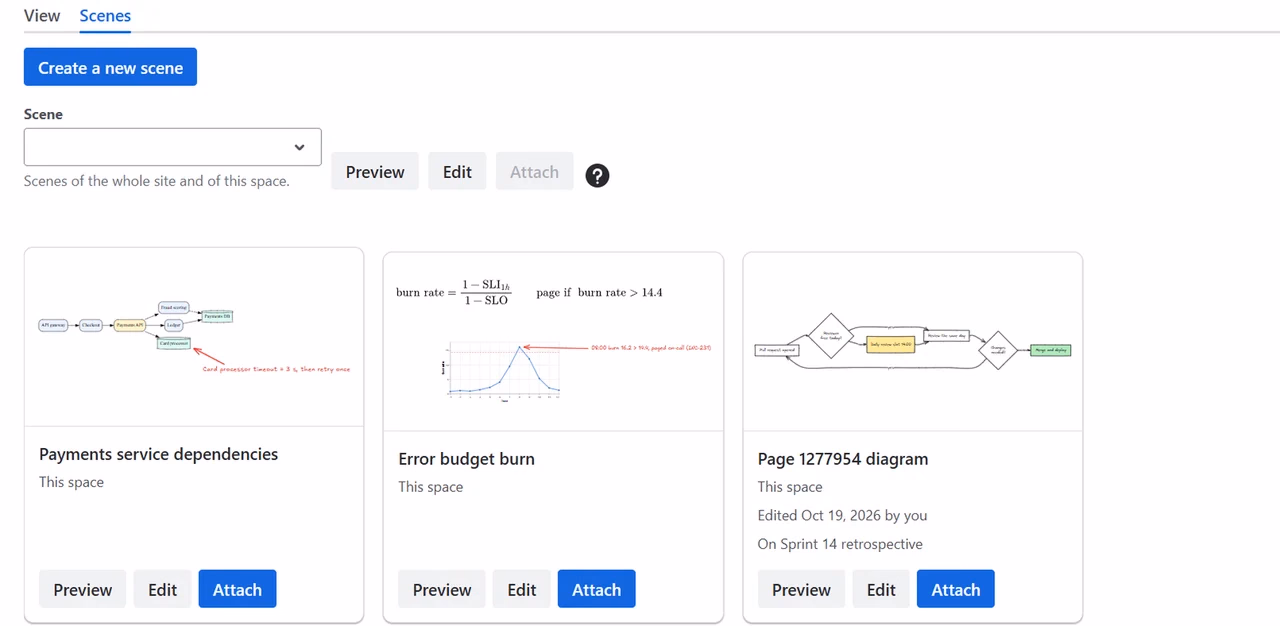Click 'Edited Oct 19, 2026 by you' text
Image resolution: width=1280 pixels, height=626 pixels.
[842, 515]
